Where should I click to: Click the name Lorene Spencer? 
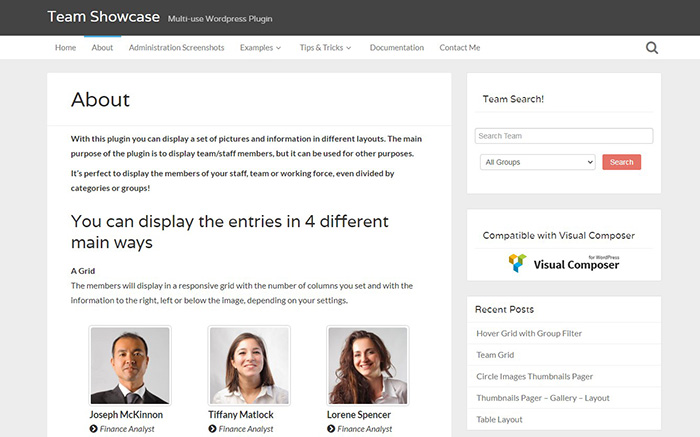coord(358,415)
